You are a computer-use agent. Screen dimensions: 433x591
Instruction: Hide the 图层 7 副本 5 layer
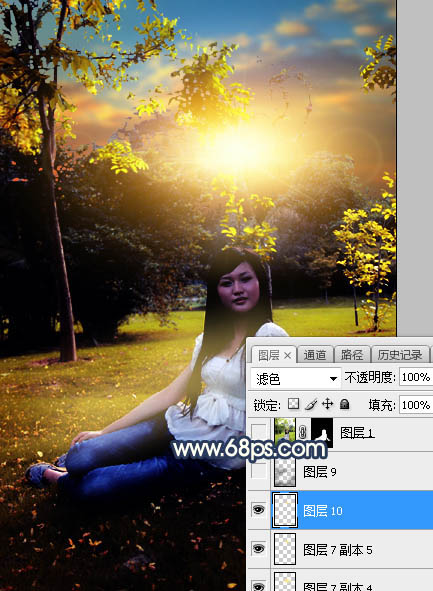259,549
